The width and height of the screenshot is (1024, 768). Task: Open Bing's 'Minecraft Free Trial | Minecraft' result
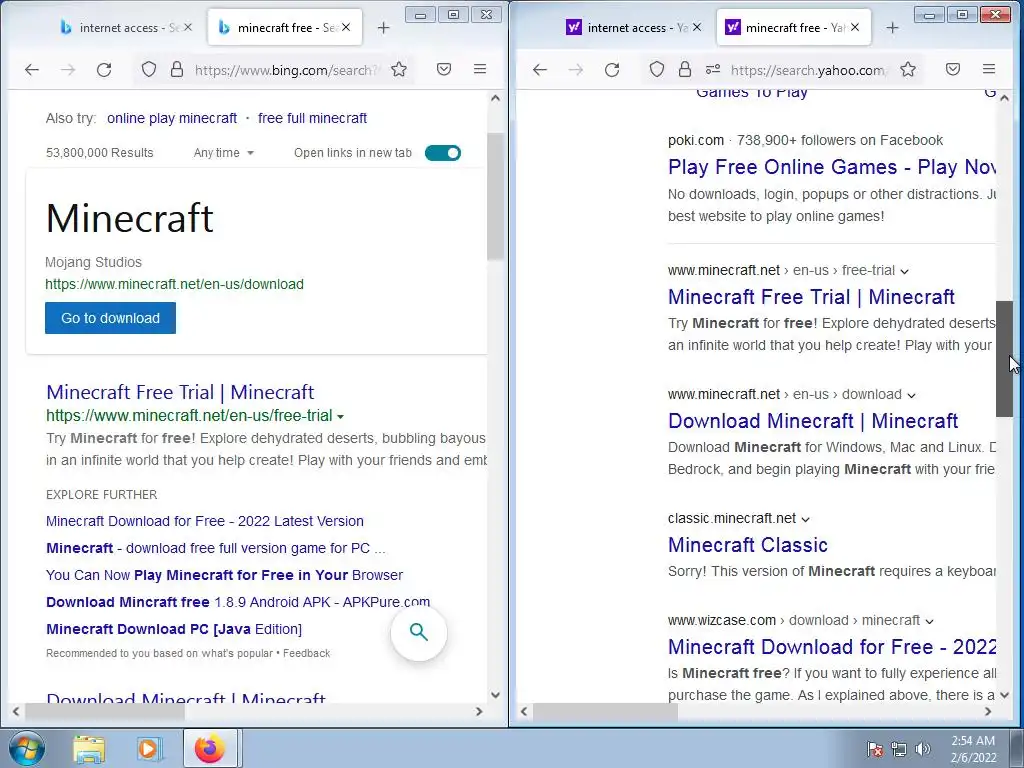click(180, 392)
